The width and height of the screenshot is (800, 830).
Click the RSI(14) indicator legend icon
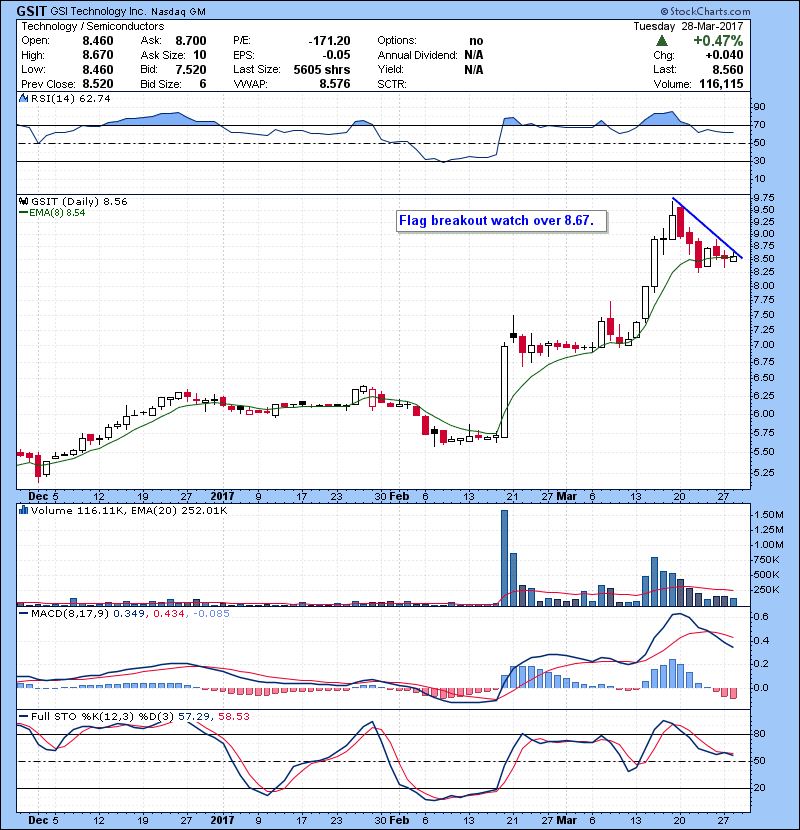pyautogui.click(x=24, y=98)
